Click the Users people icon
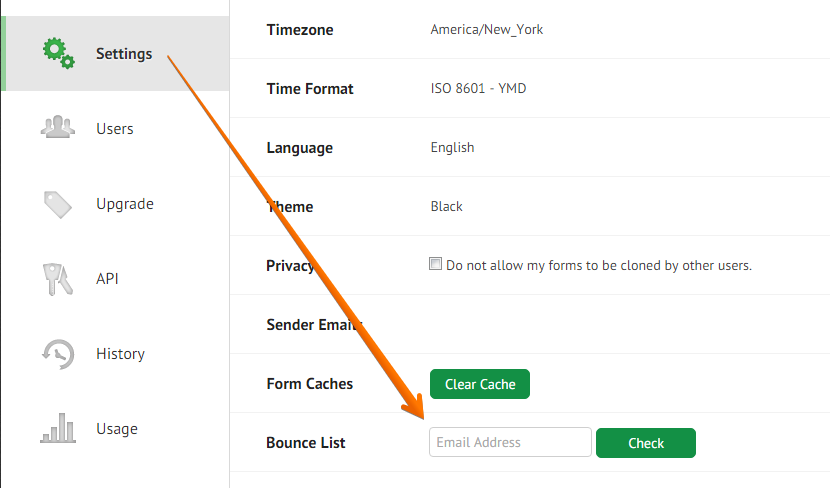 (58, 128)
